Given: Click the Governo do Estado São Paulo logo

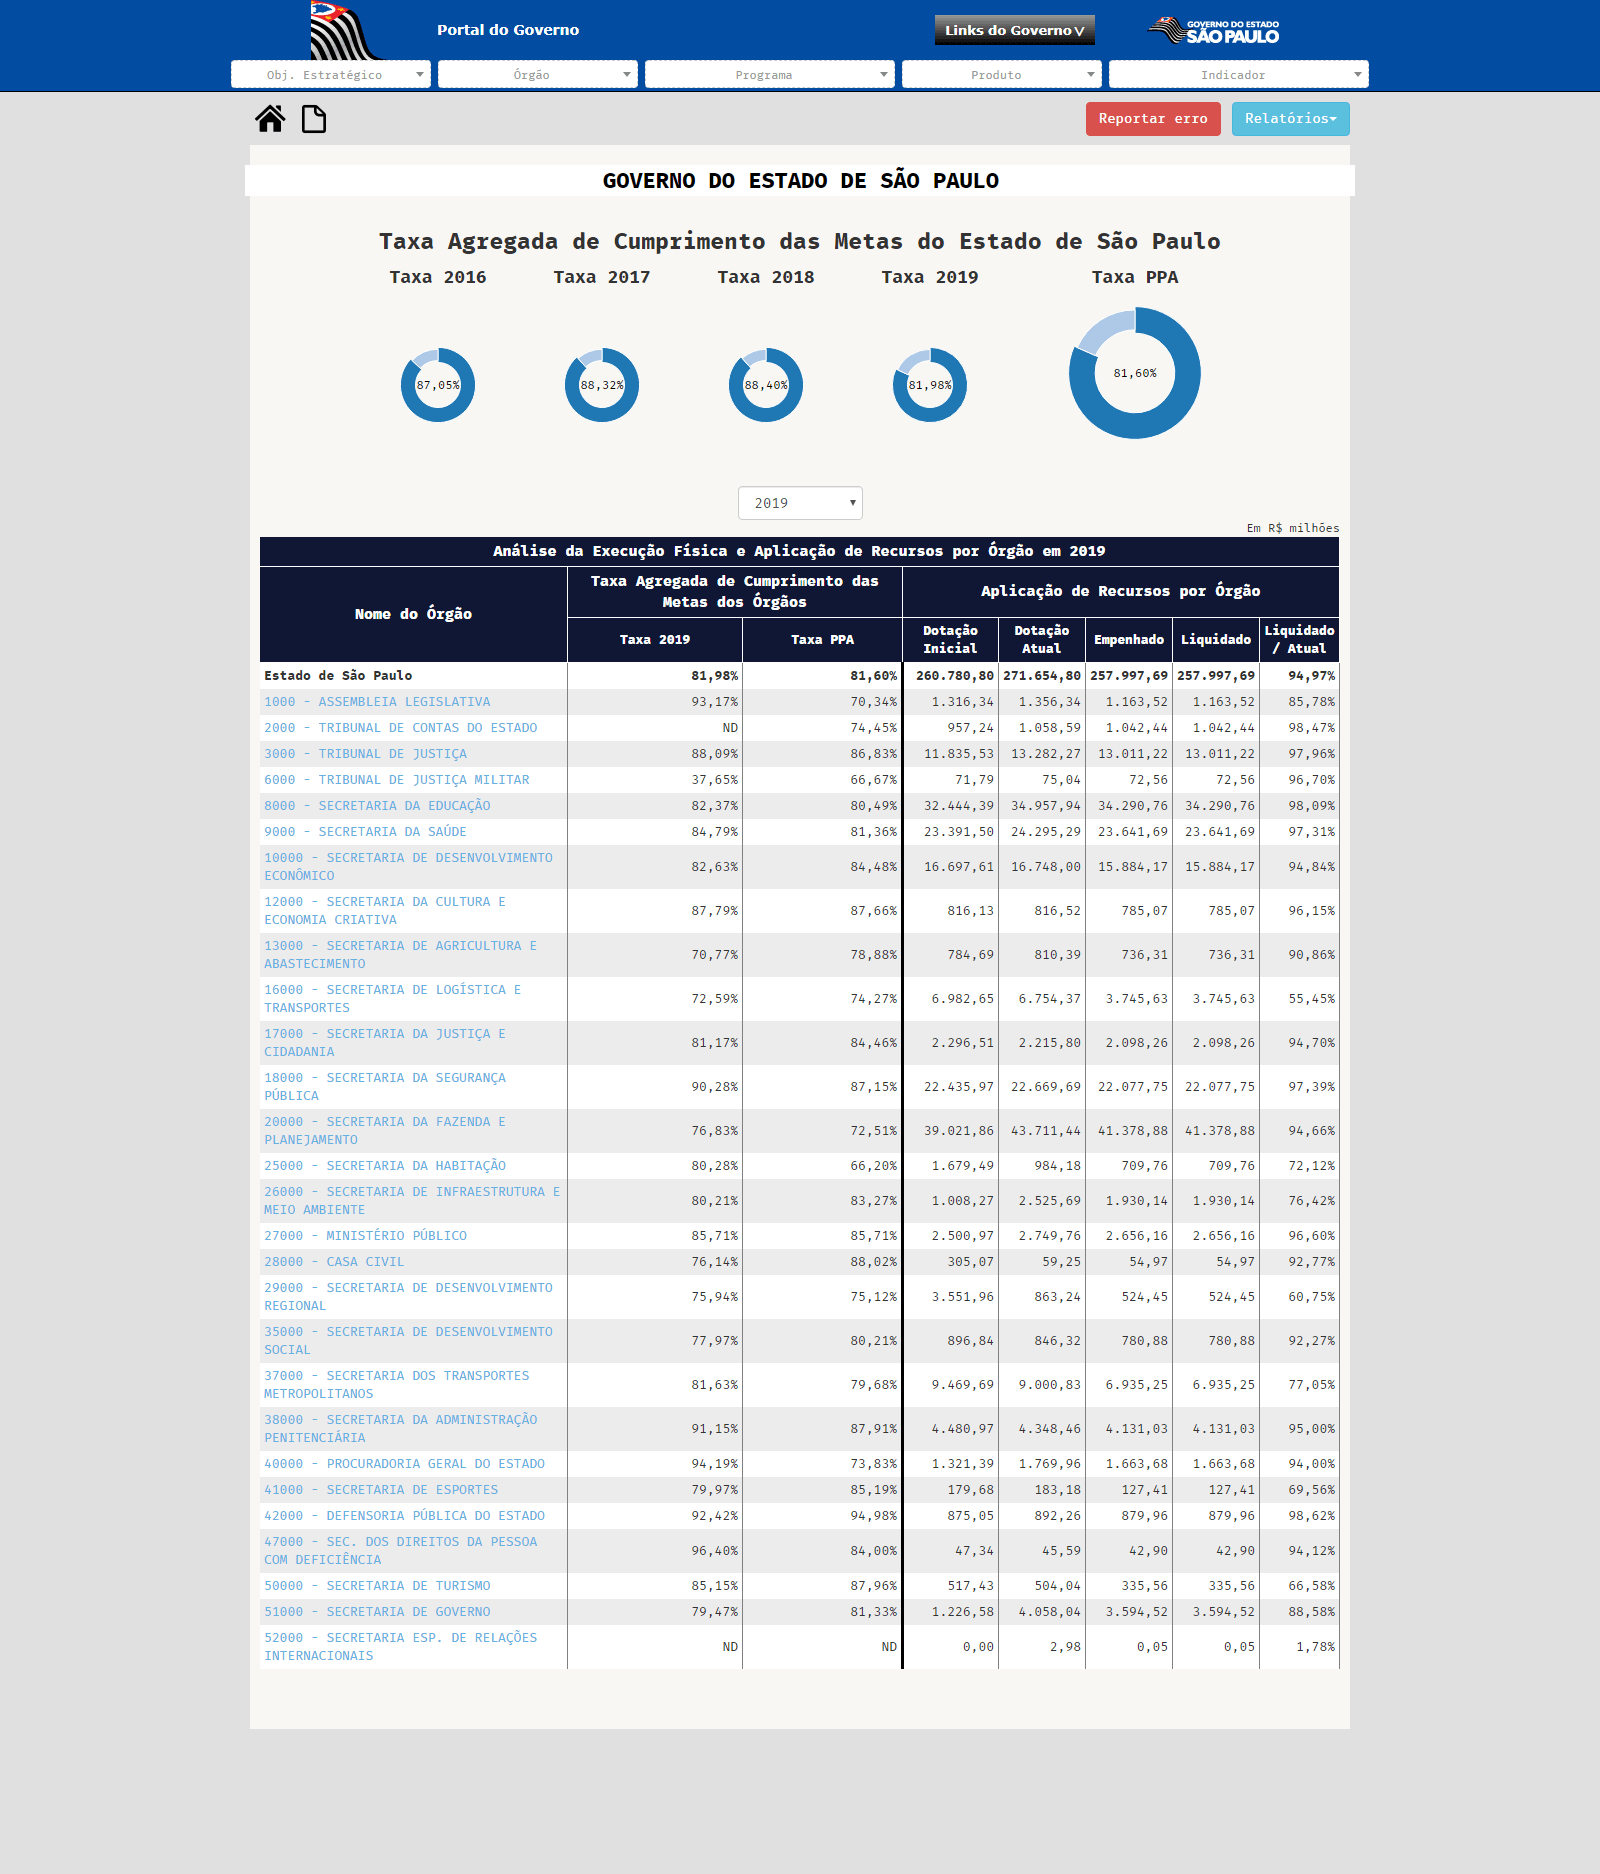Looking at the screenshot, I should (1213, 31).
